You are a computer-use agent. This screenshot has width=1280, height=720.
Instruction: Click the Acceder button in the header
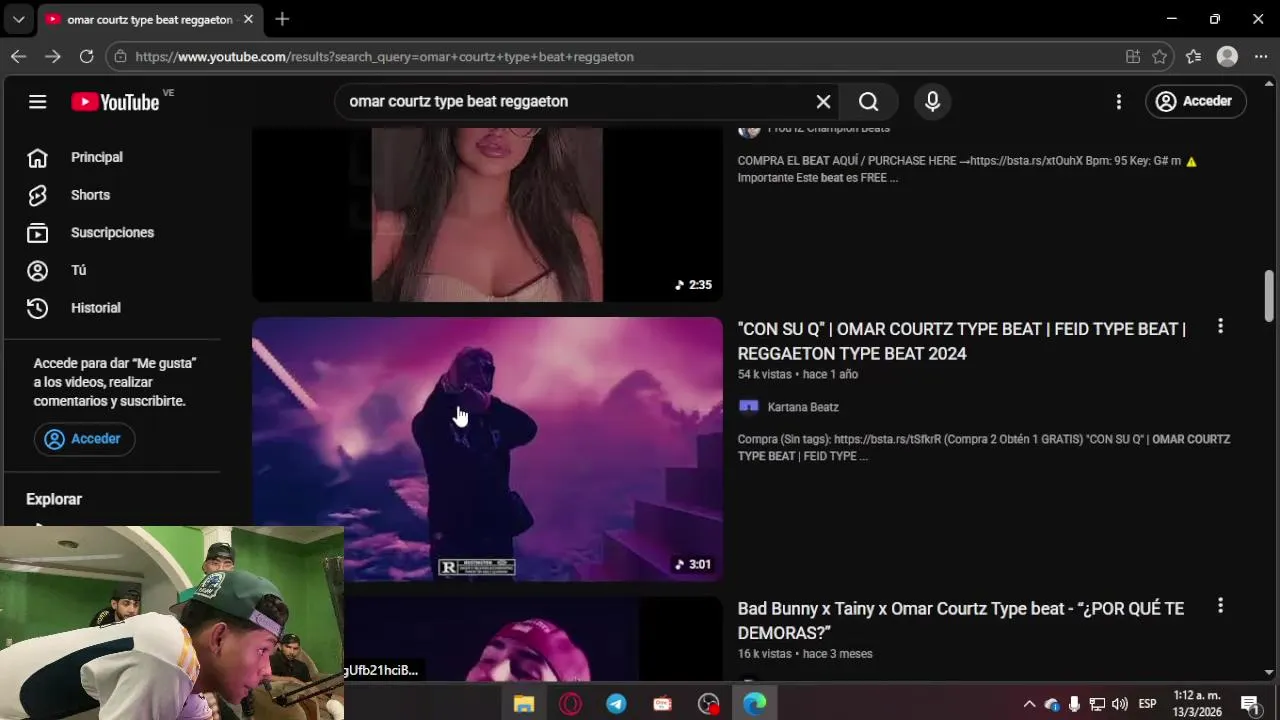click(x=1194, y=101)
